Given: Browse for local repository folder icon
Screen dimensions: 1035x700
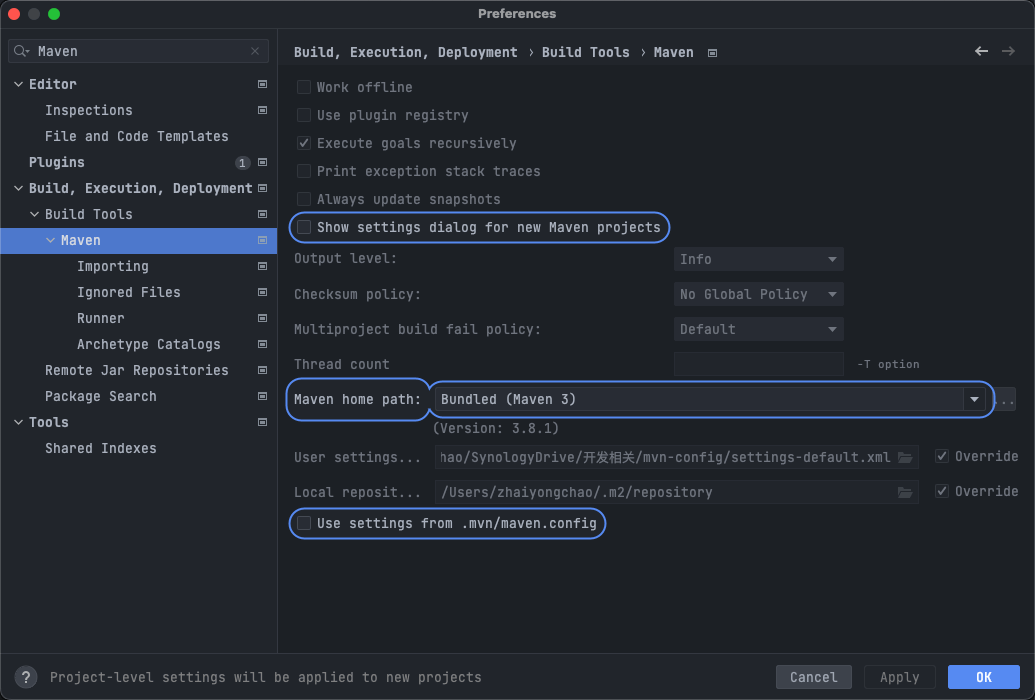Looking at the screenshot, I should point(905,492).
